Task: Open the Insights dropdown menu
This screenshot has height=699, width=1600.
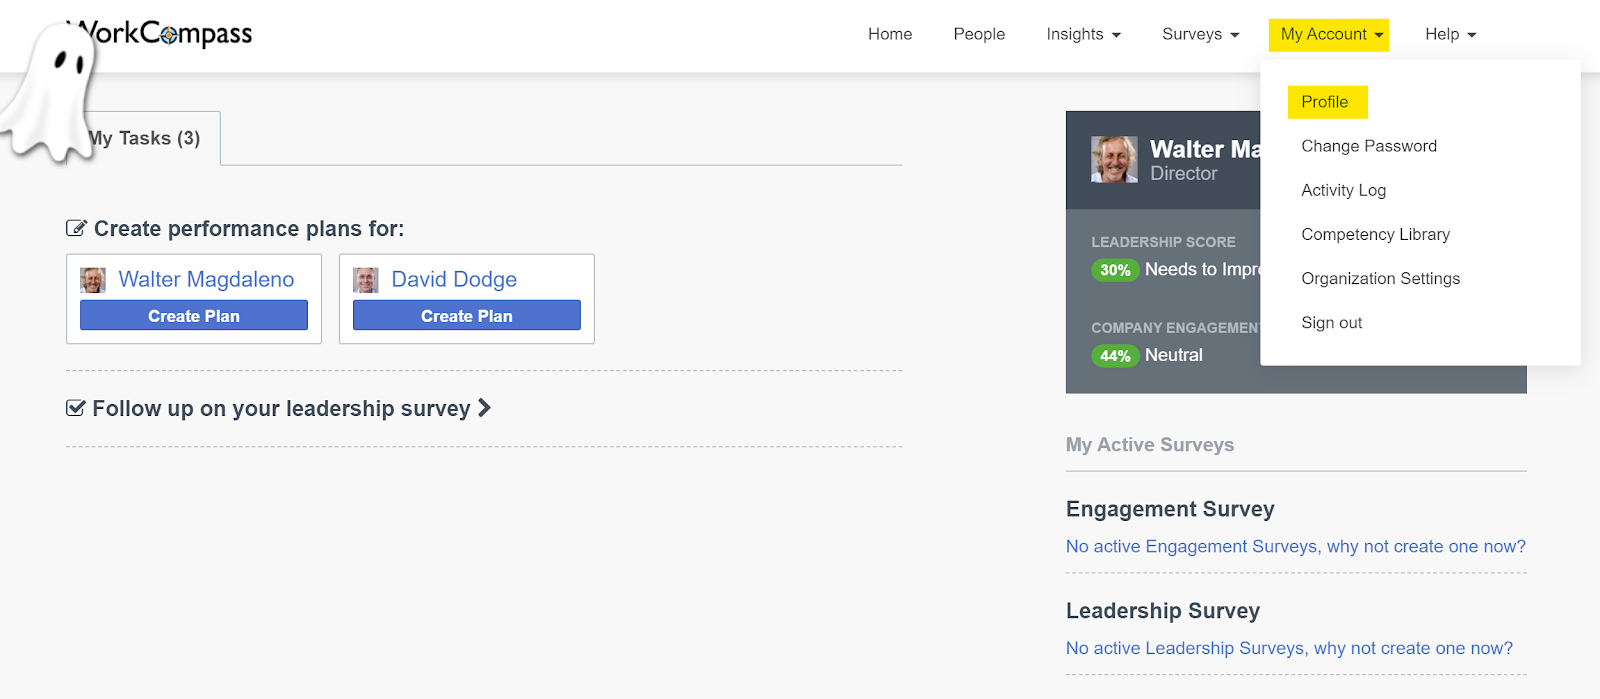Action: click(1083, 34)
